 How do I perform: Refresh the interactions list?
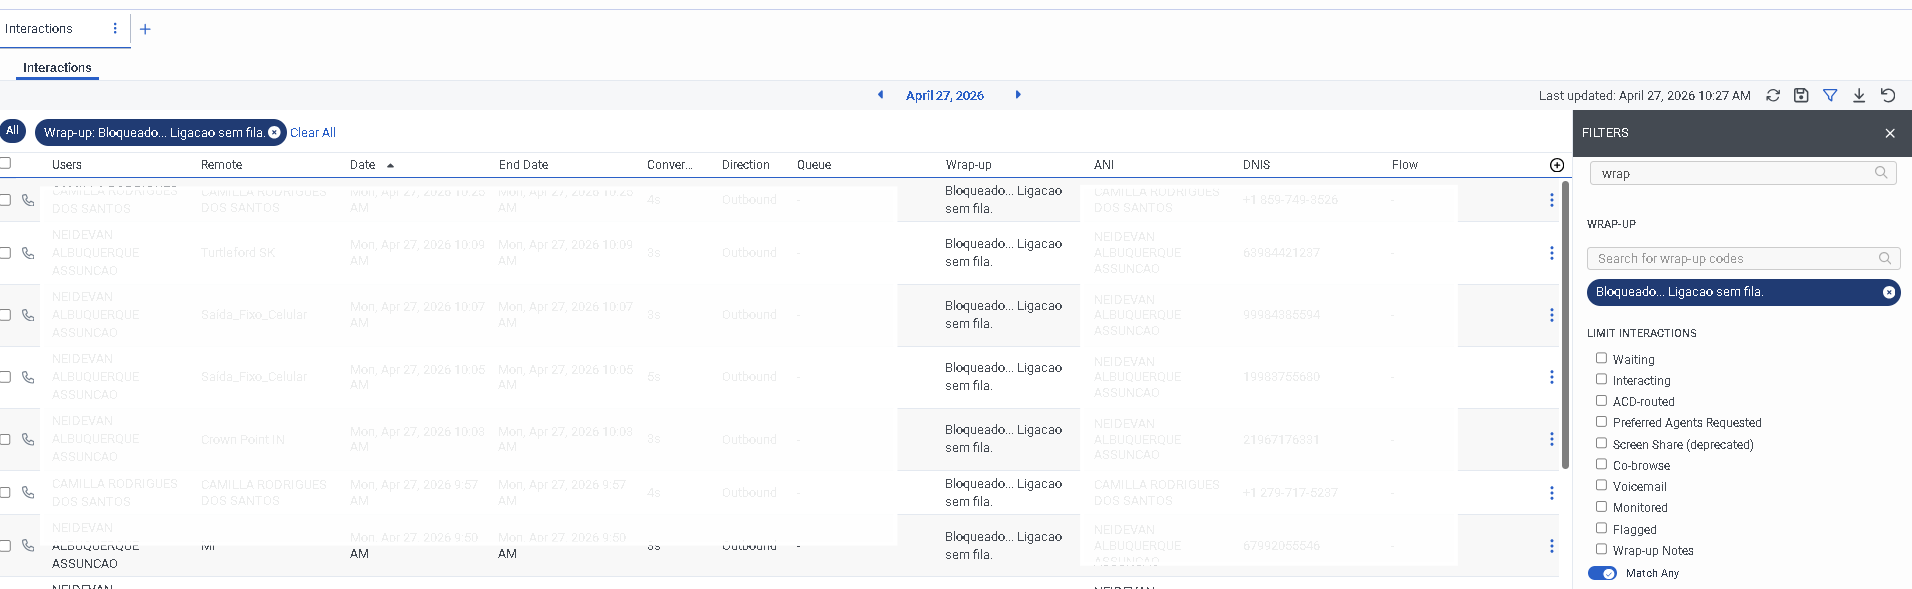[1773, 95]
